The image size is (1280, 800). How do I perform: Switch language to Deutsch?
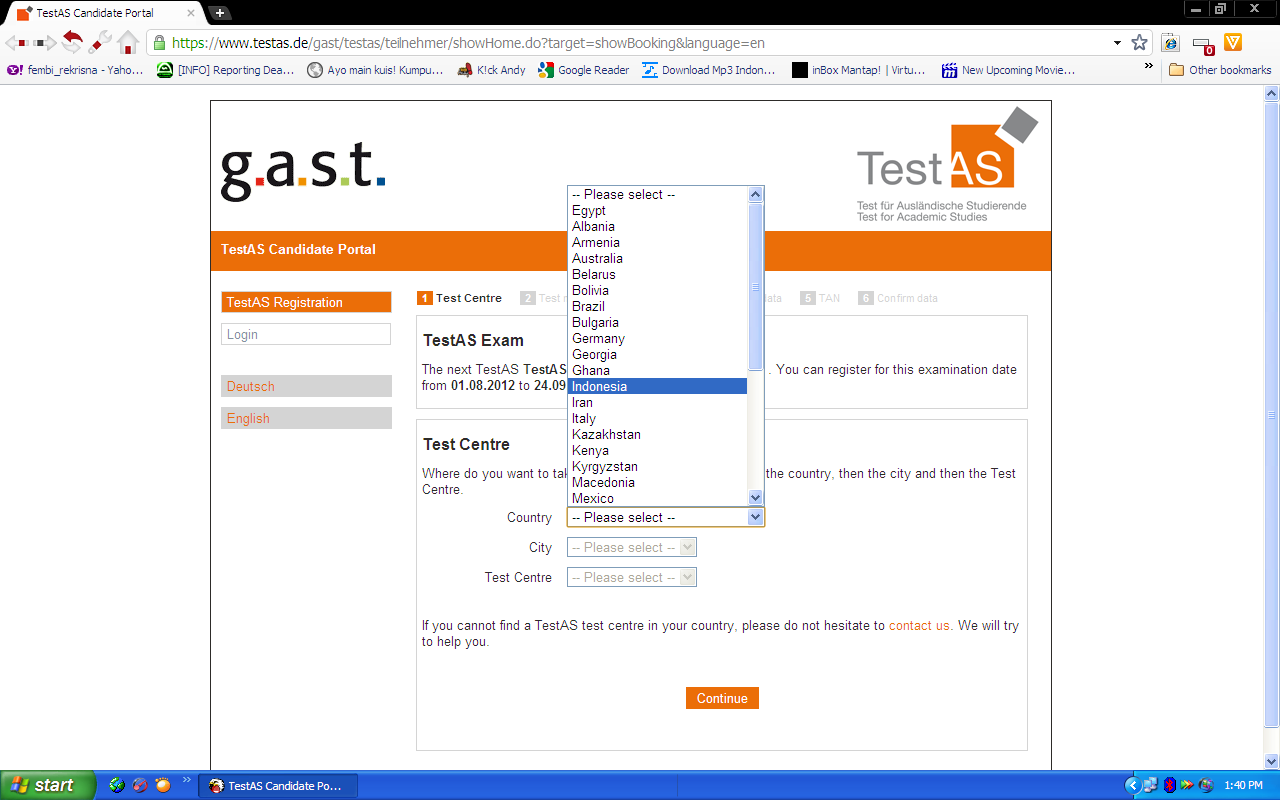click(306, 386)
